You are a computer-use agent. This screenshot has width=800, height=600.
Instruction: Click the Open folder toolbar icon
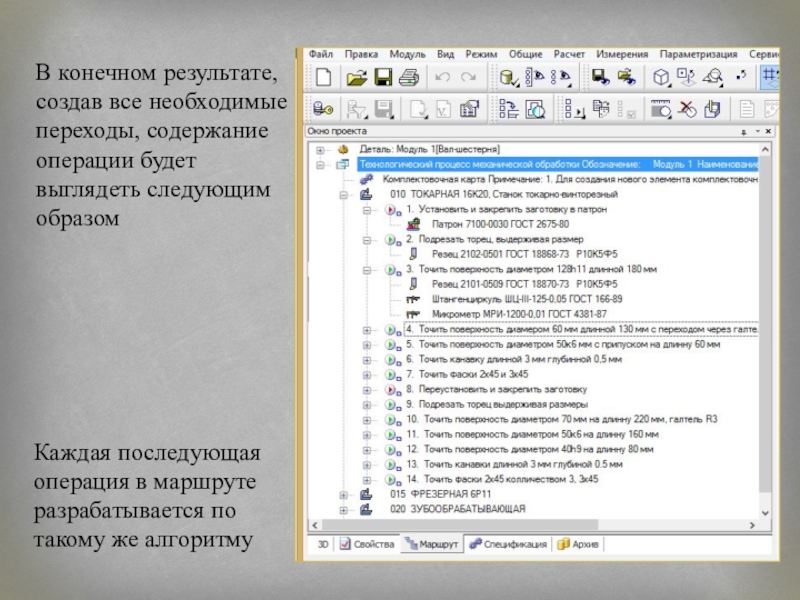(x=356, y=78)
